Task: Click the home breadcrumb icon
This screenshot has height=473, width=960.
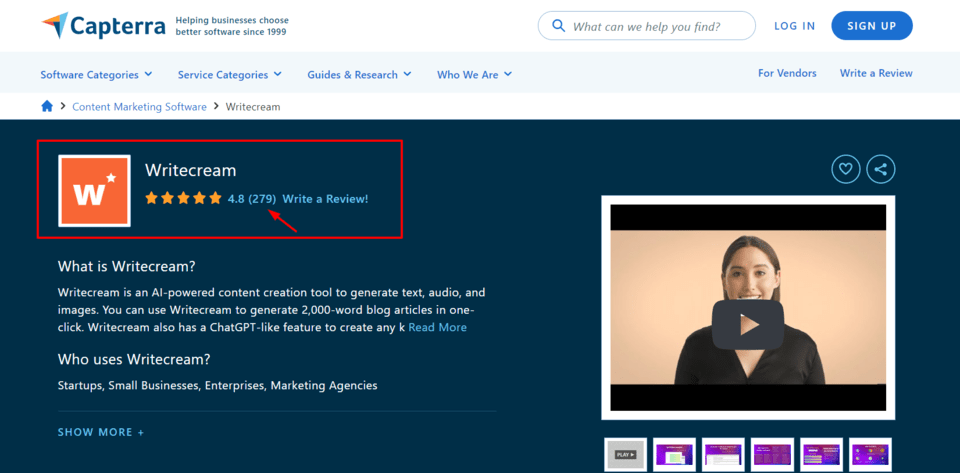Action: tap(47, 106)
